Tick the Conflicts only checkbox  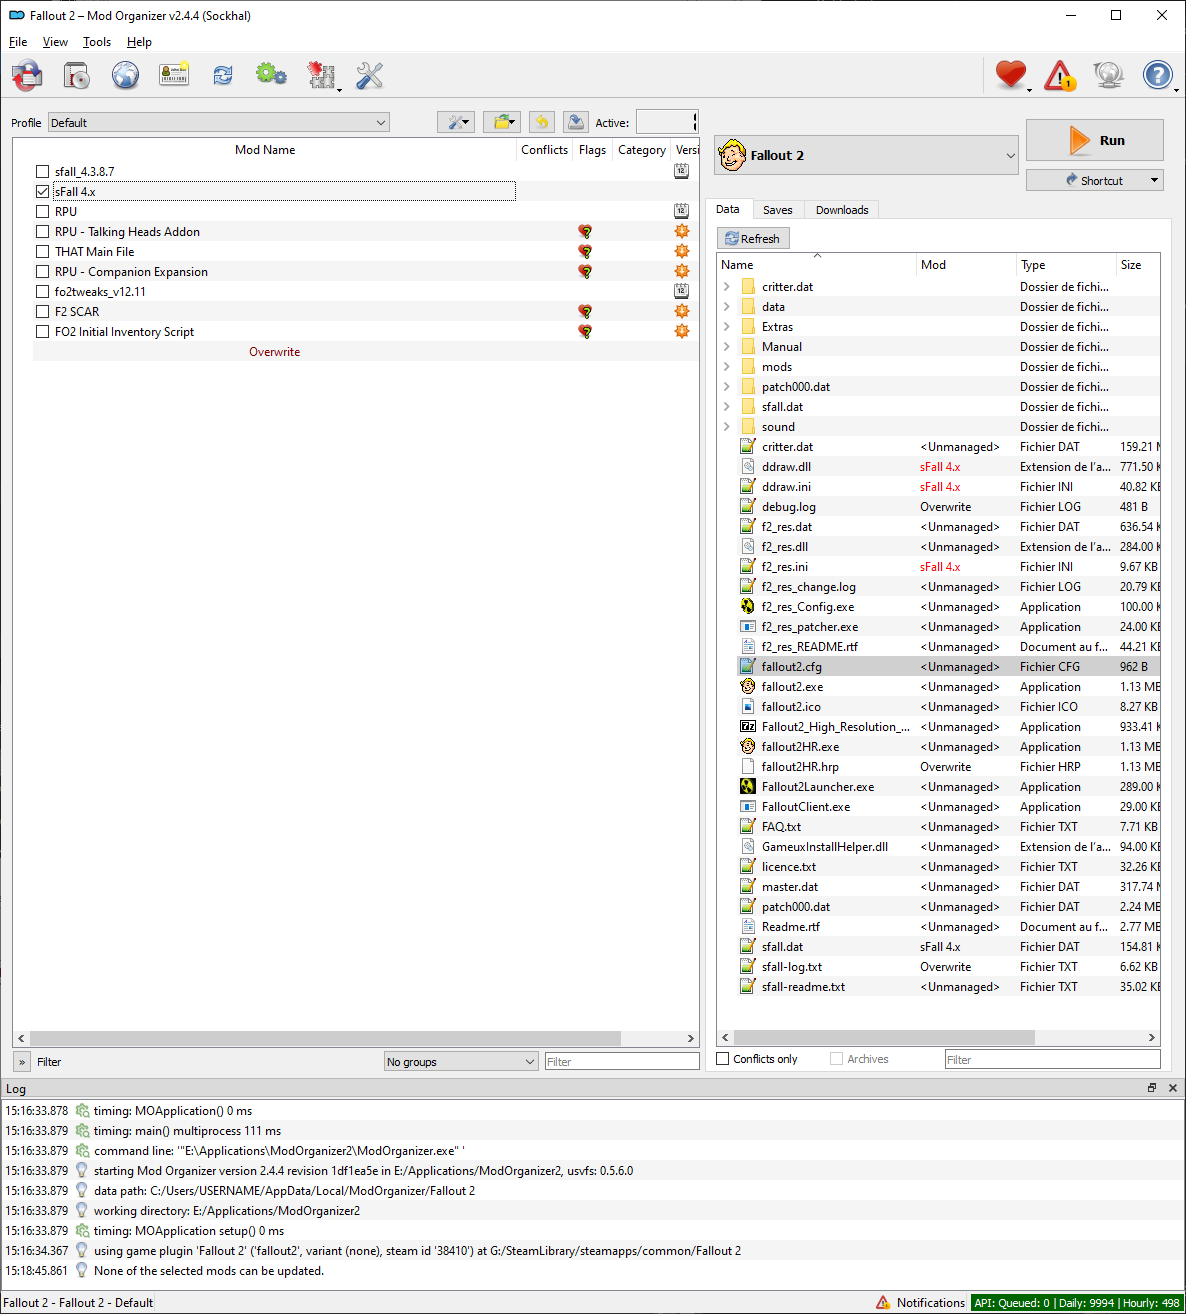point(723,1059)
